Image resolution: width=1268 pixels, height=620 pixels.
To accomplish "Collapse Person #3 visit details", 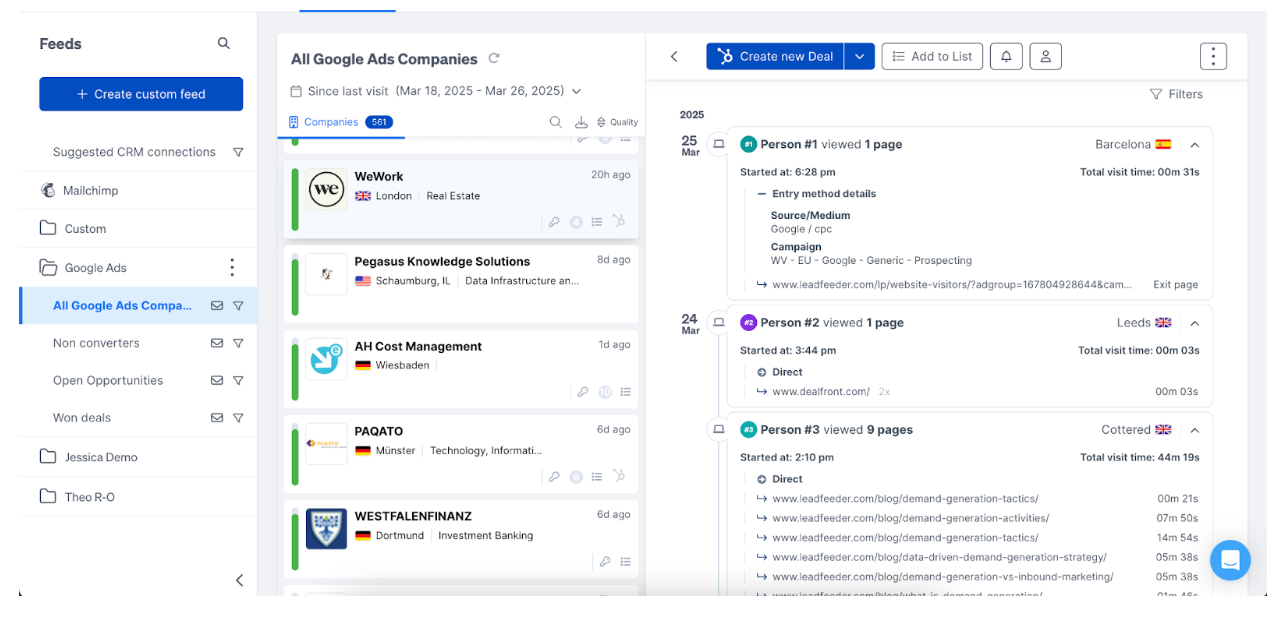I will click(x=1194, y=429).
